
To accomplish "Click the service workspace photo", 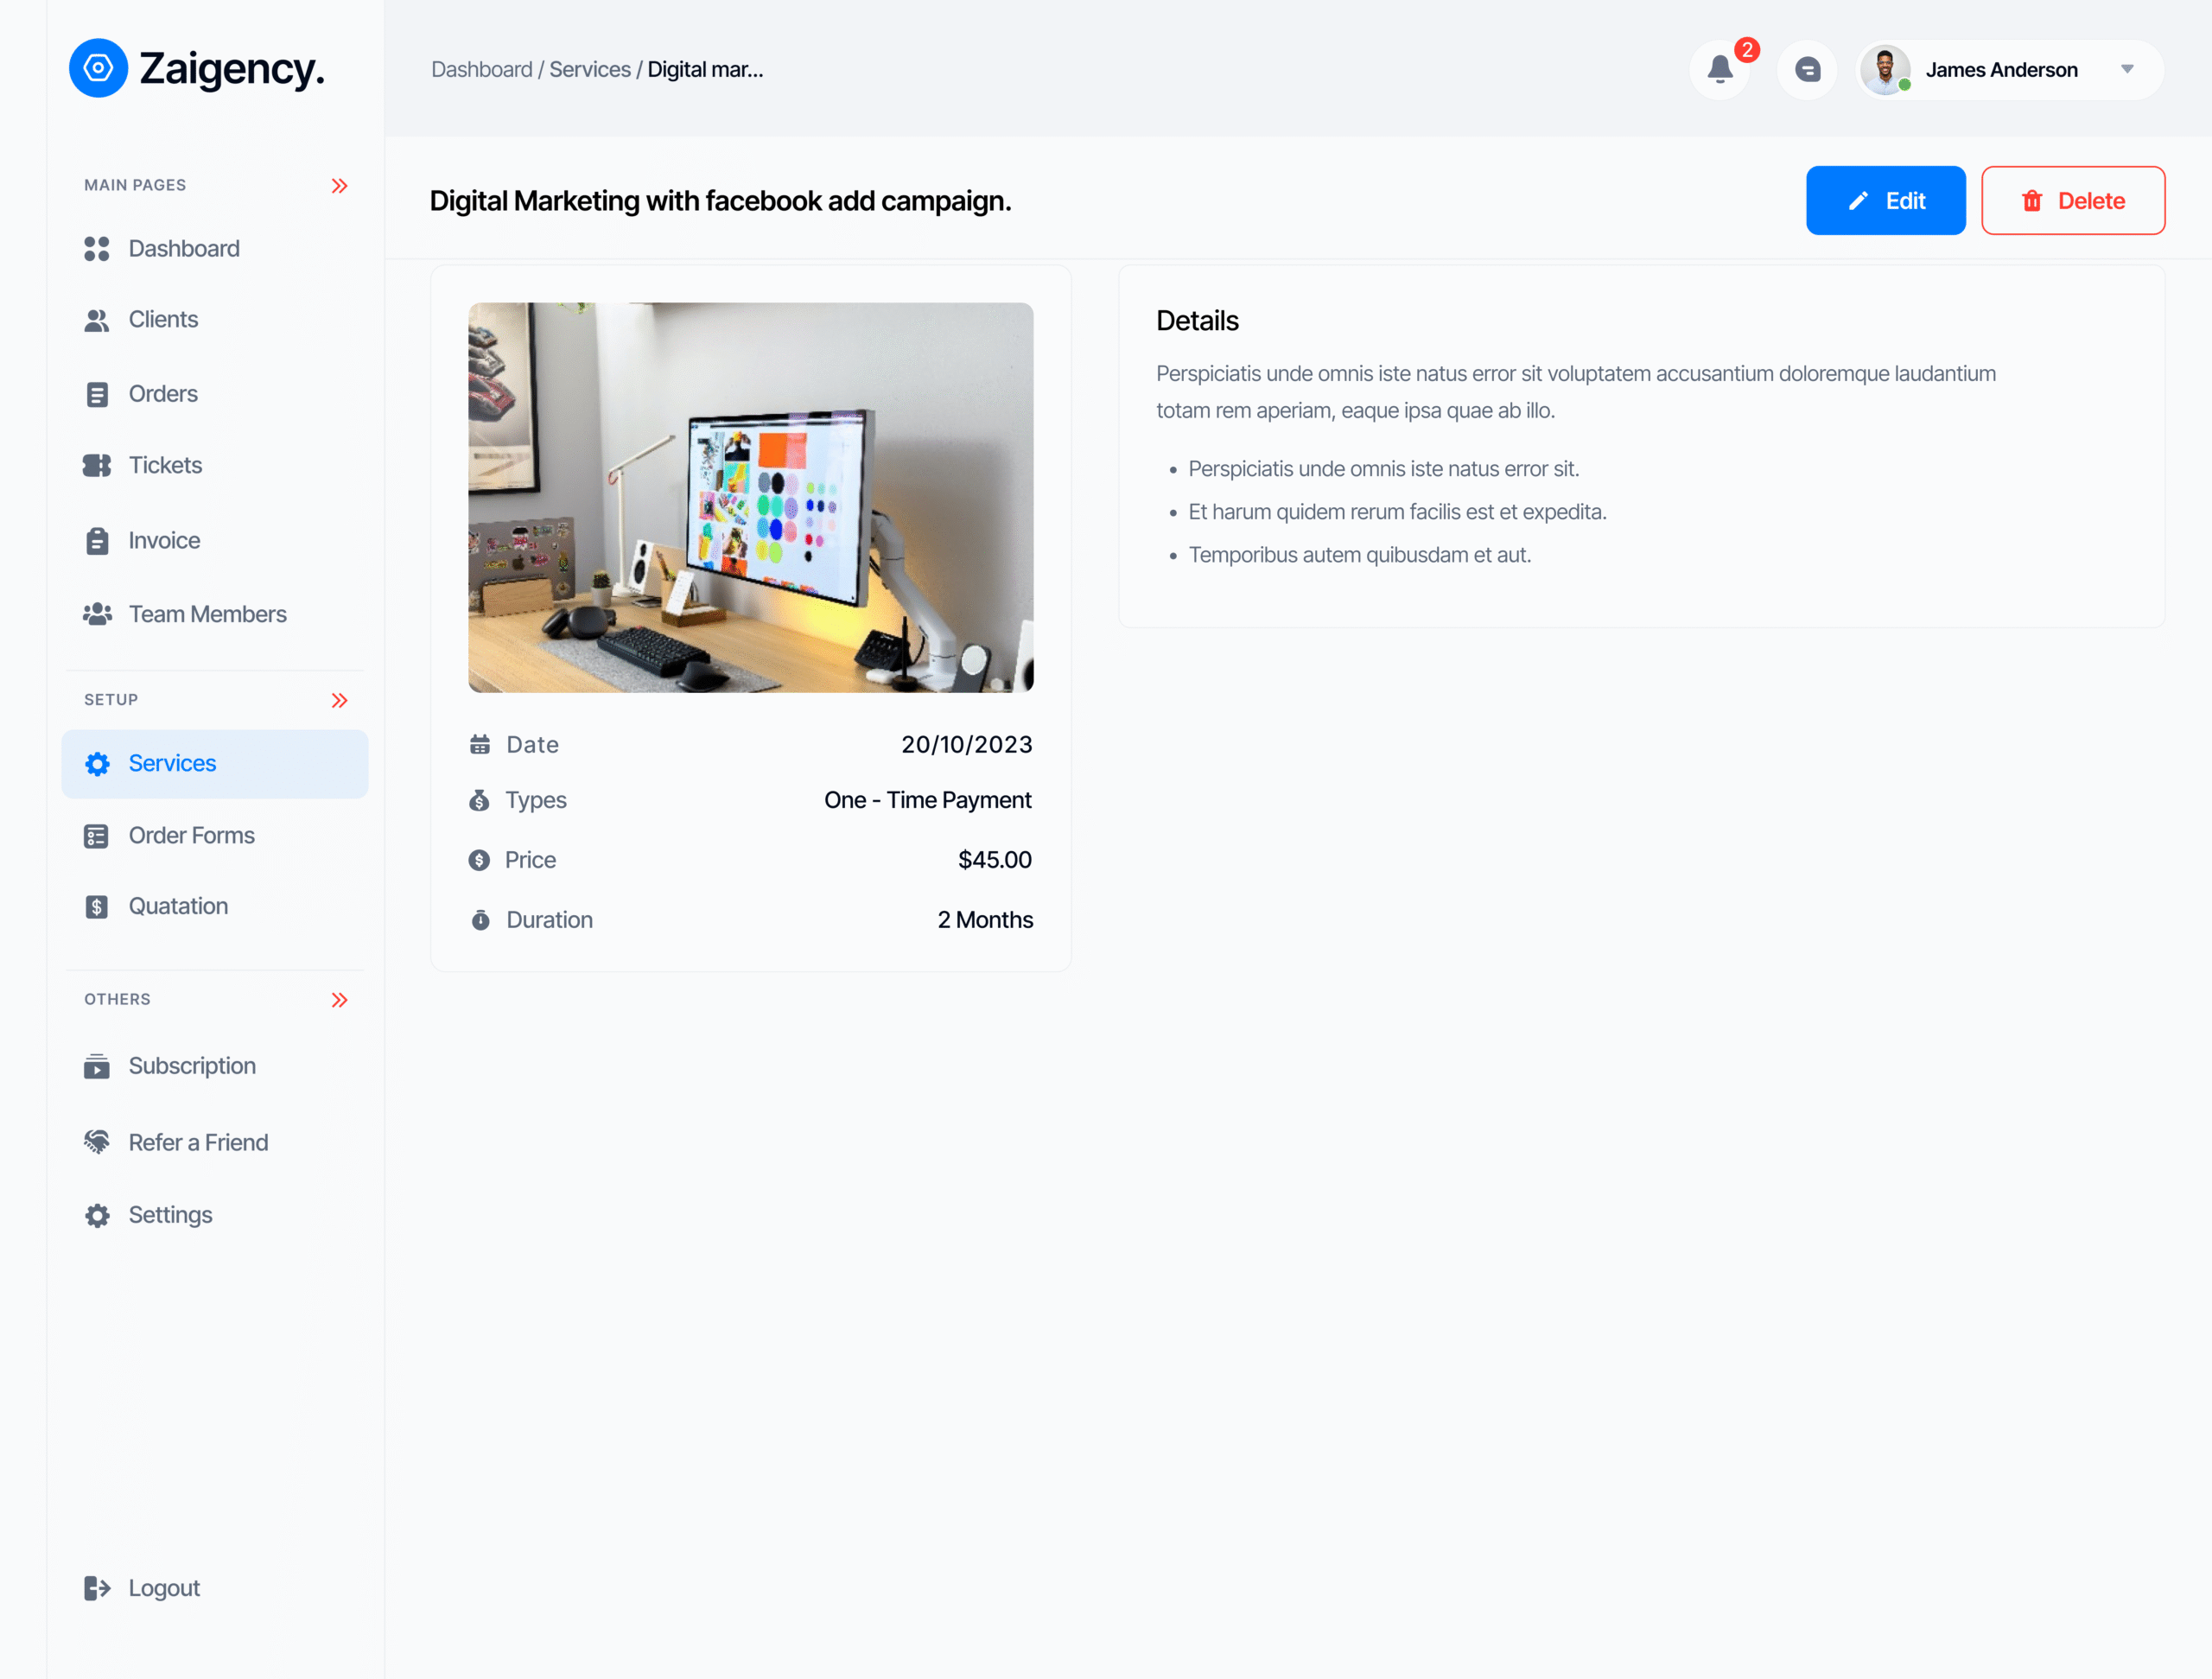I will (x=750, y=497).
